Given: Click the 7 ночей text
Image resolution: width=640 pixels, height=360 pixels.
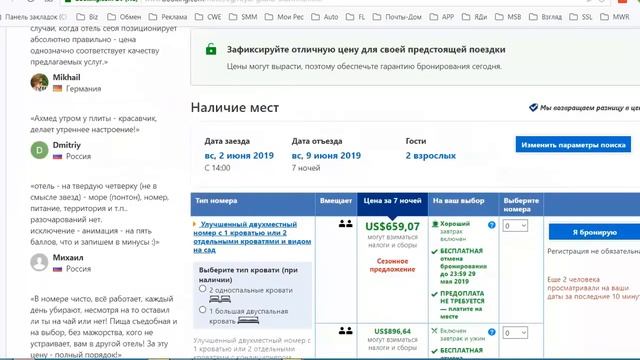Looking at the screenshot, I should [306, 168].
